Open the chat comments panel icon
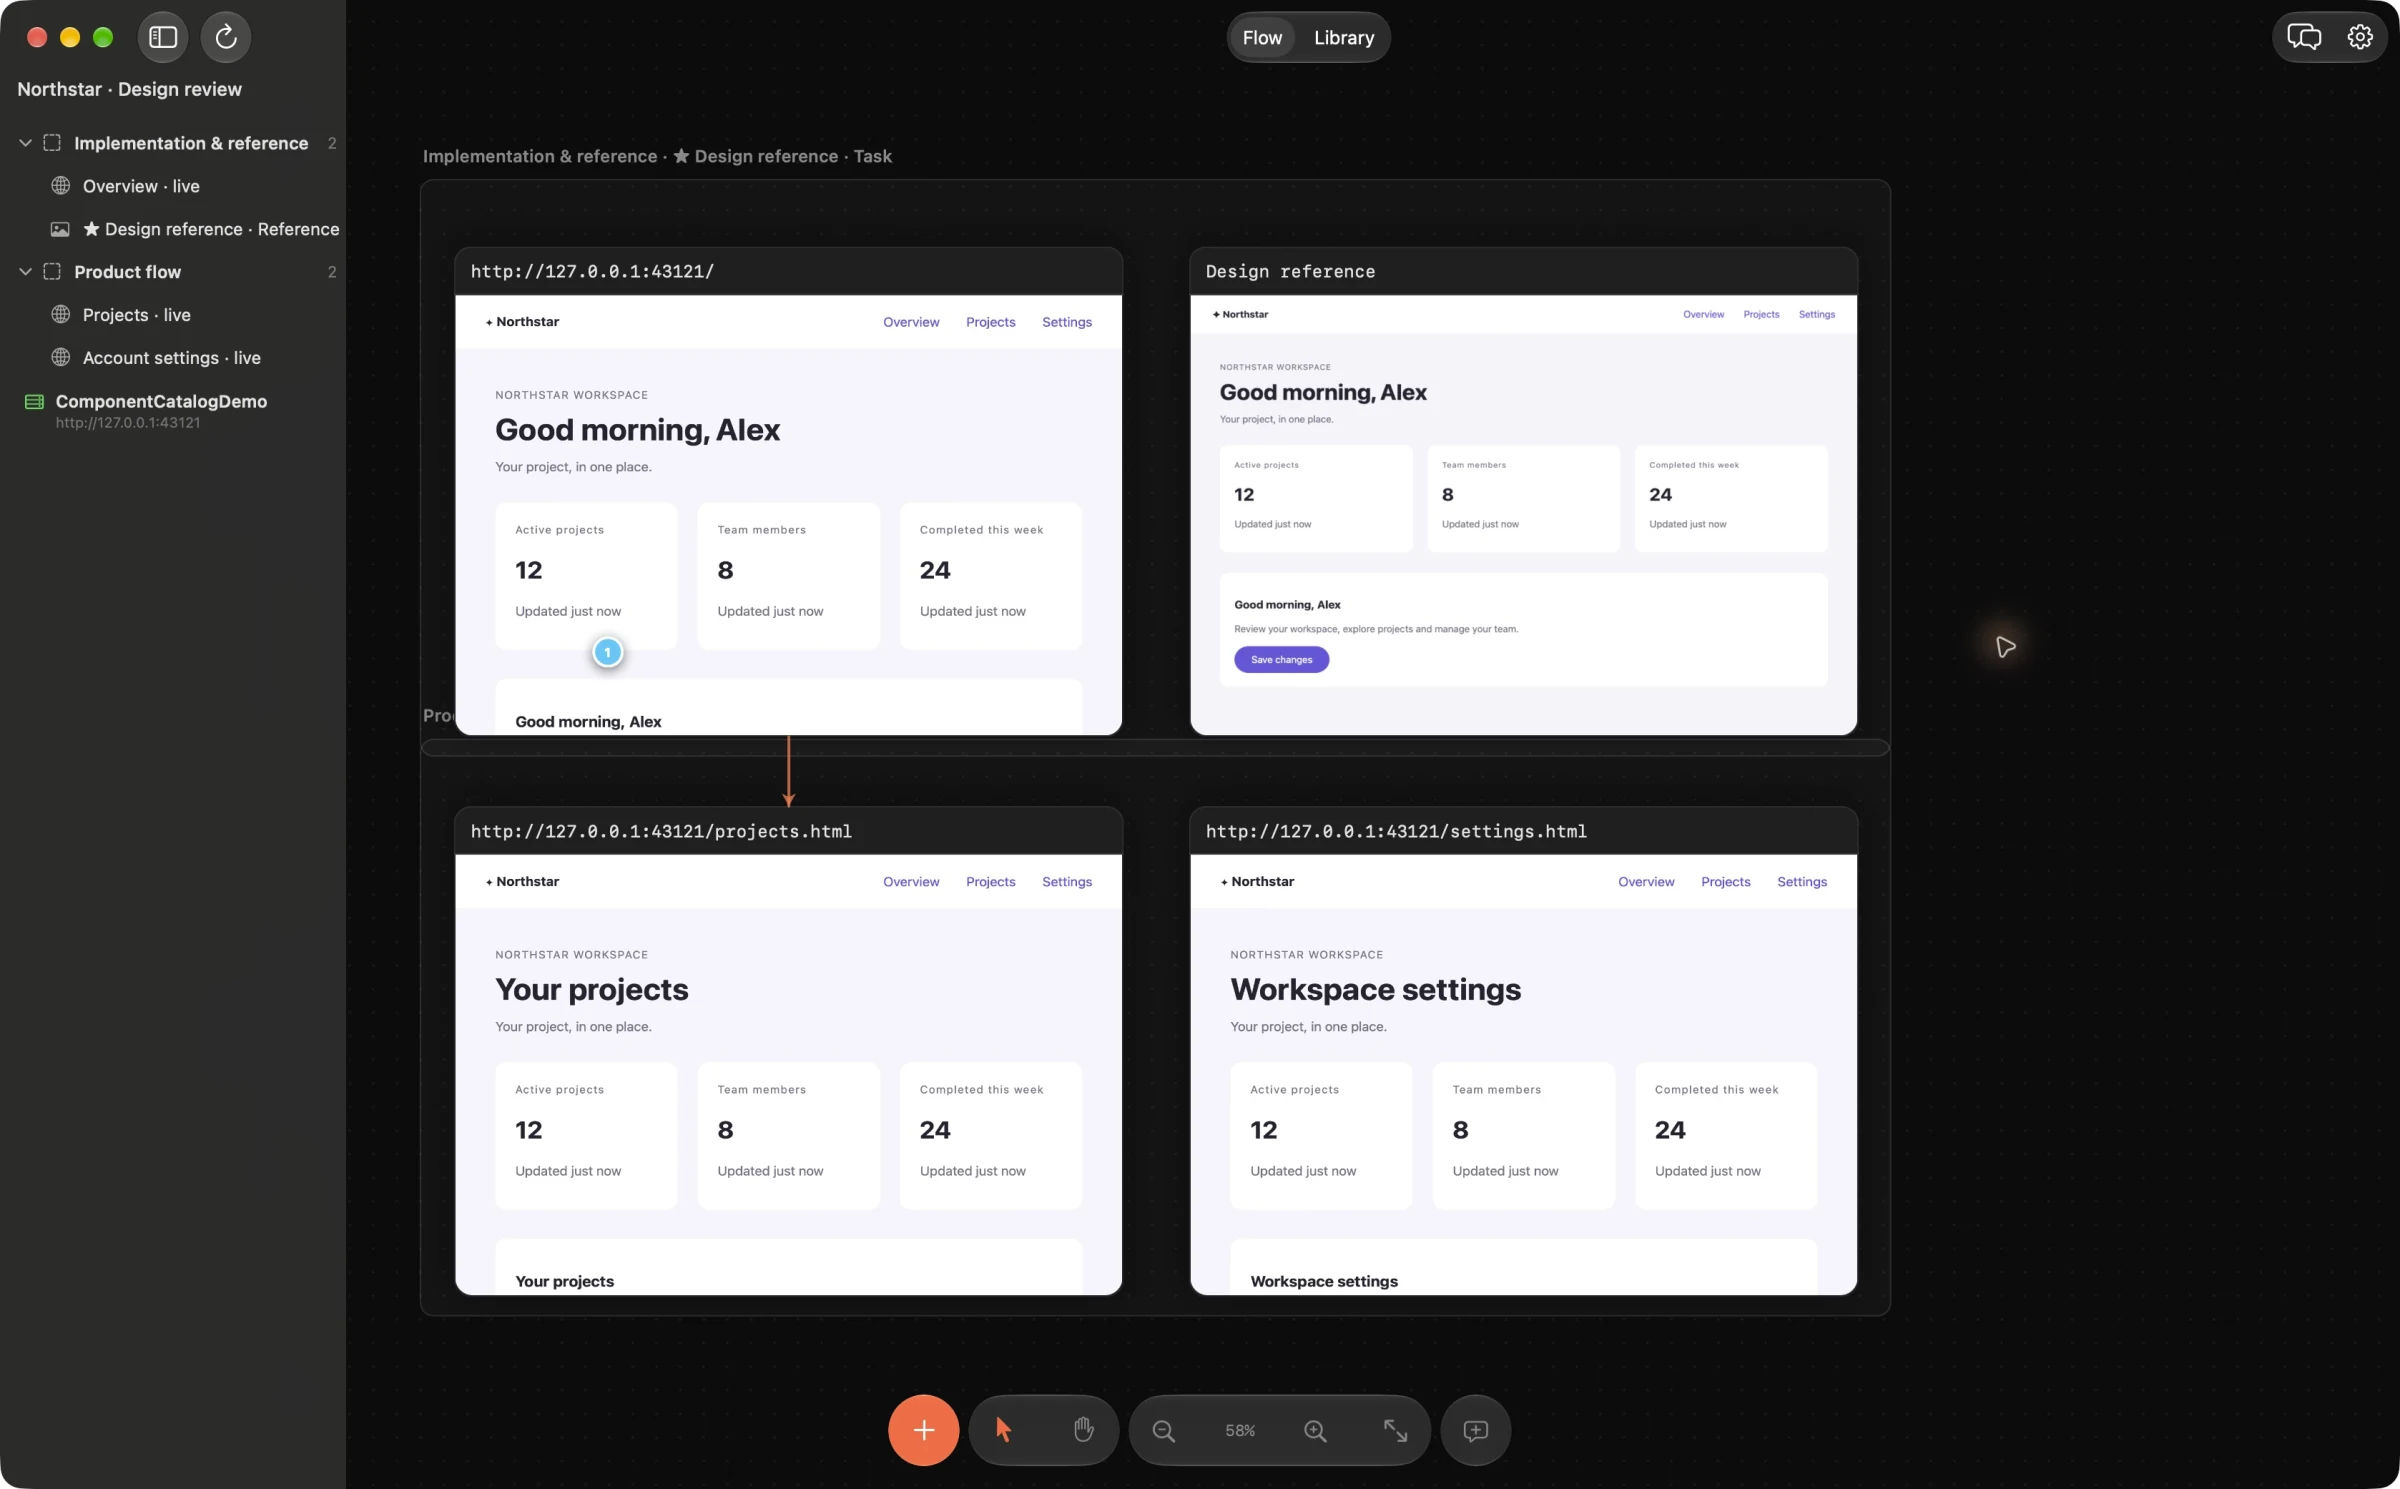 (x=2304, y=37)
